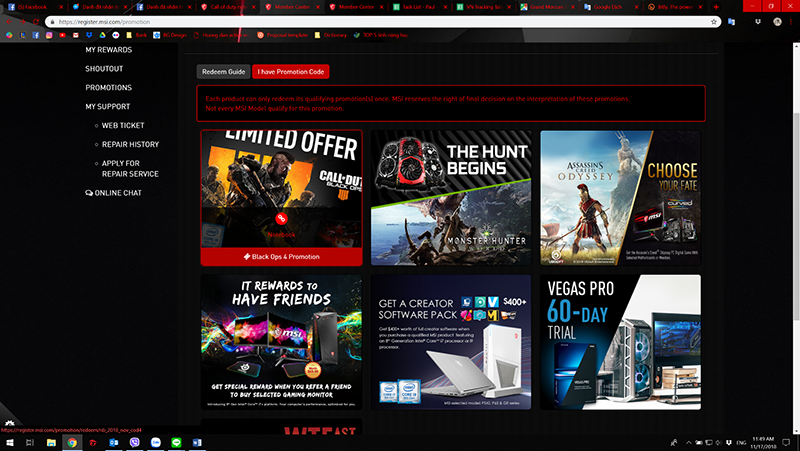The width and height of the screenshot is (800, 451).
Task: Open the Chrome profile avatar
Action: [777, 22]
